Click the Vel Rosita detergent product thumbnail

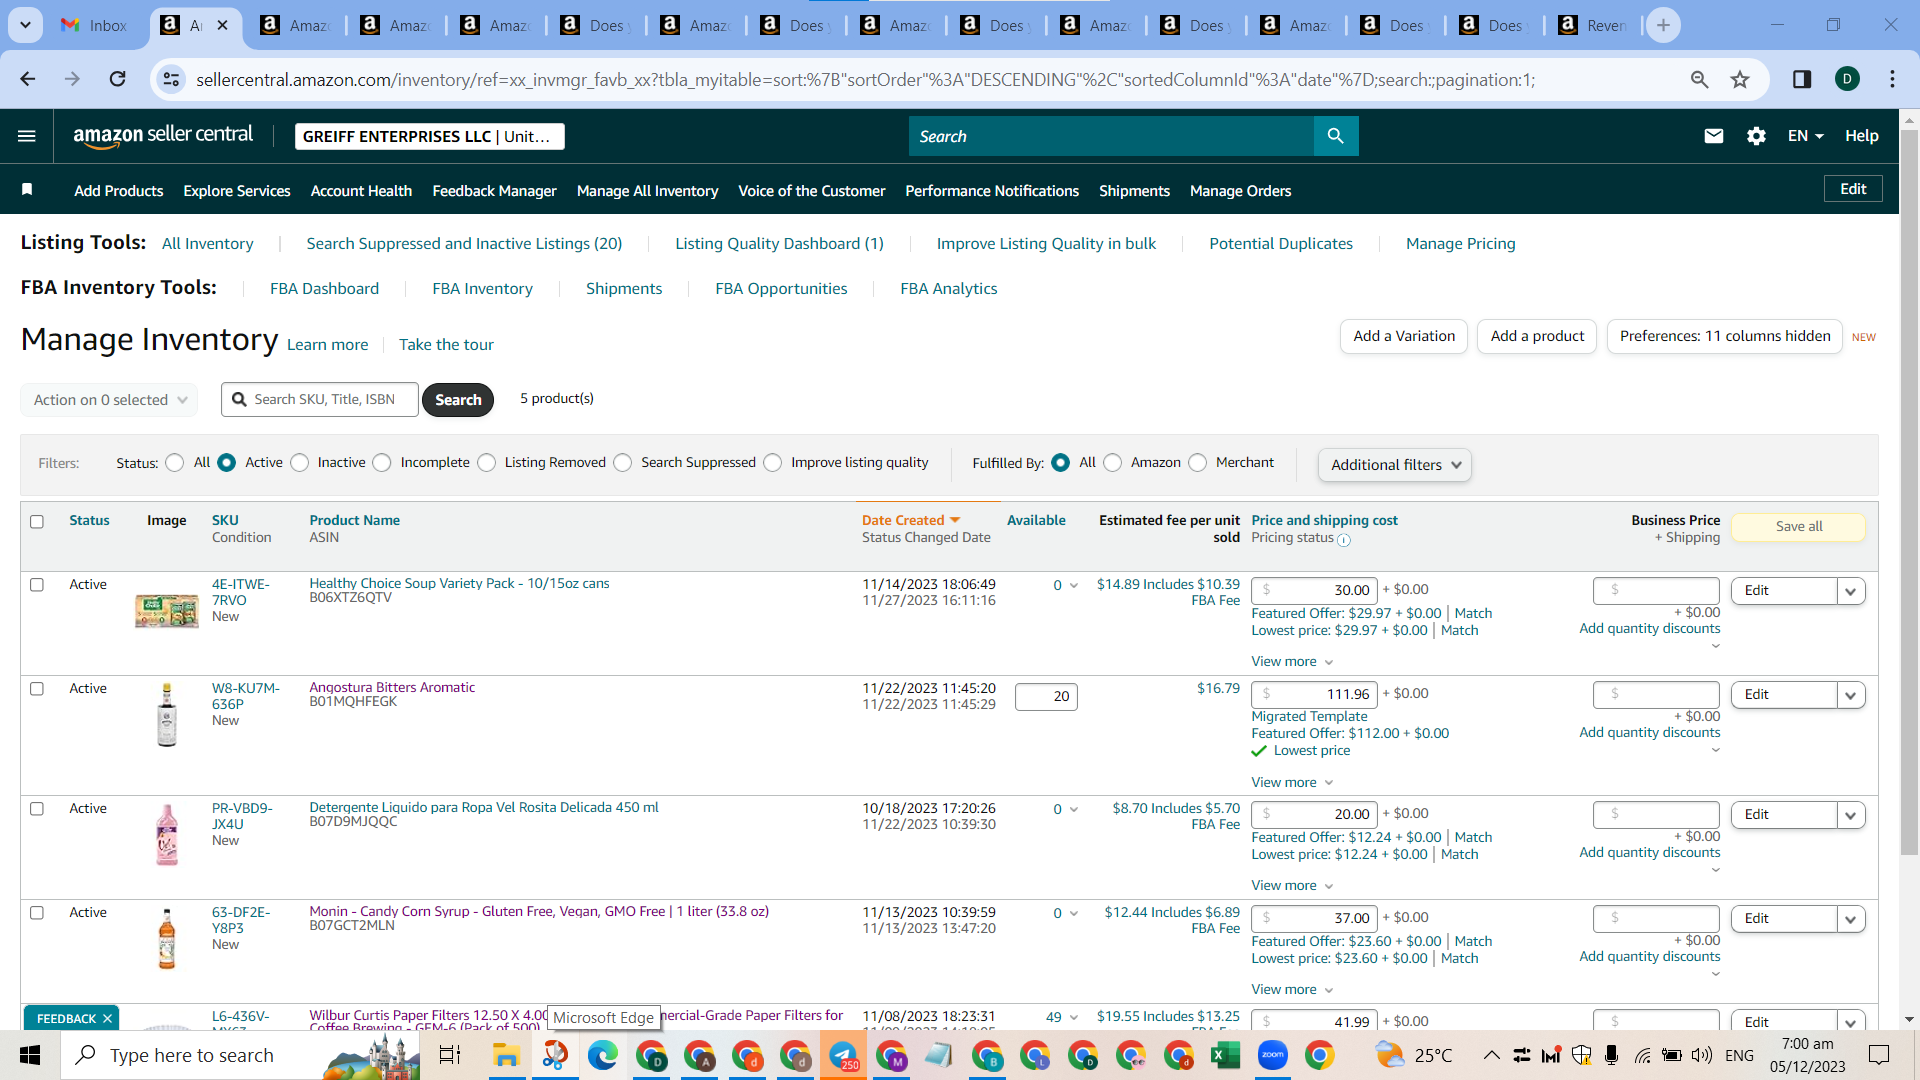167,835
